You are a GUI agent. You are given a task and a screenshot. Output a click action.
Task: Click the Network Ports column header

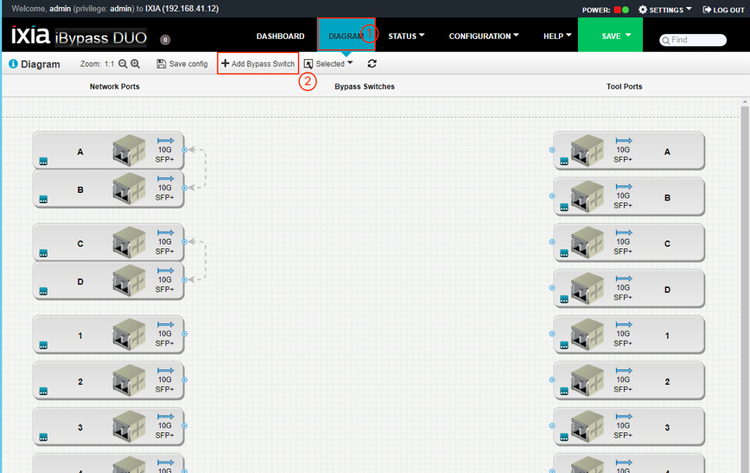[x=114, y=87]
